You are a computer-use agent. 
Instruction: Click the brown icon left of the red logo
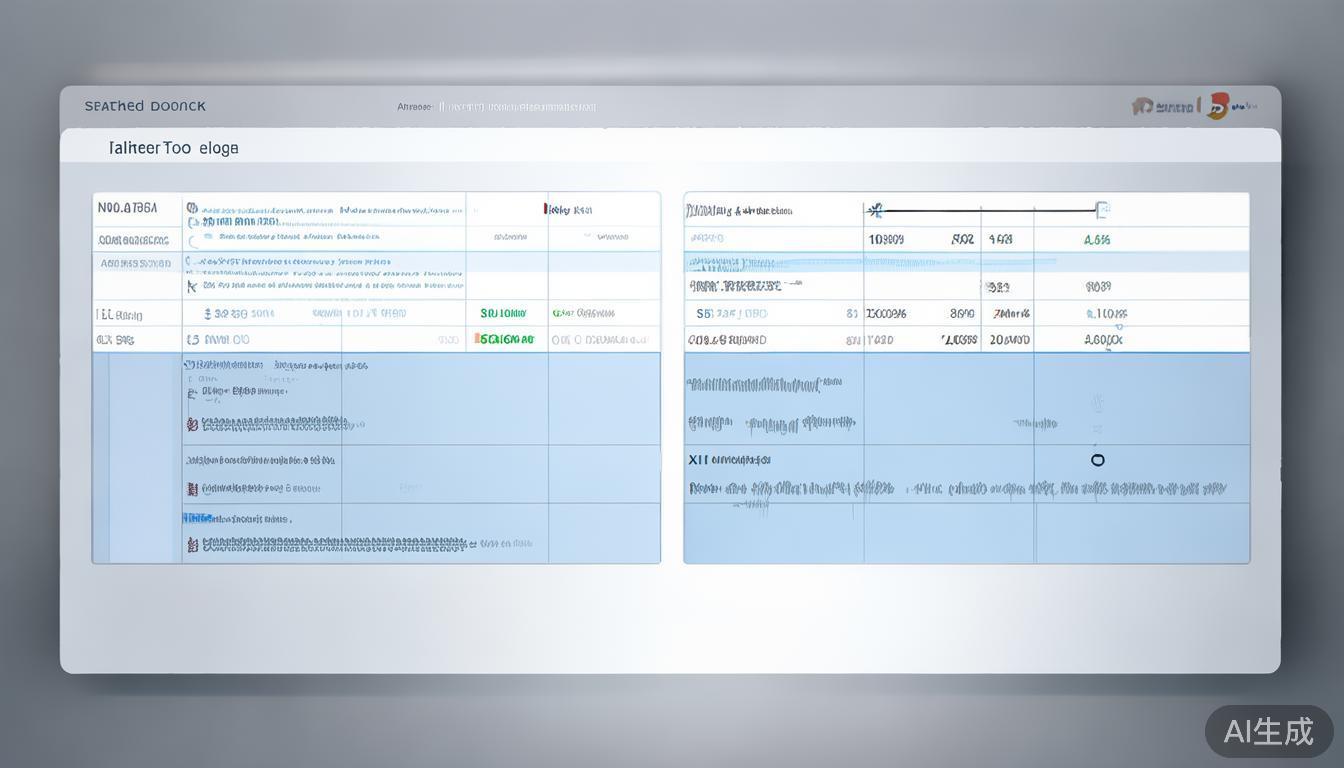(x=1142, y=106)
